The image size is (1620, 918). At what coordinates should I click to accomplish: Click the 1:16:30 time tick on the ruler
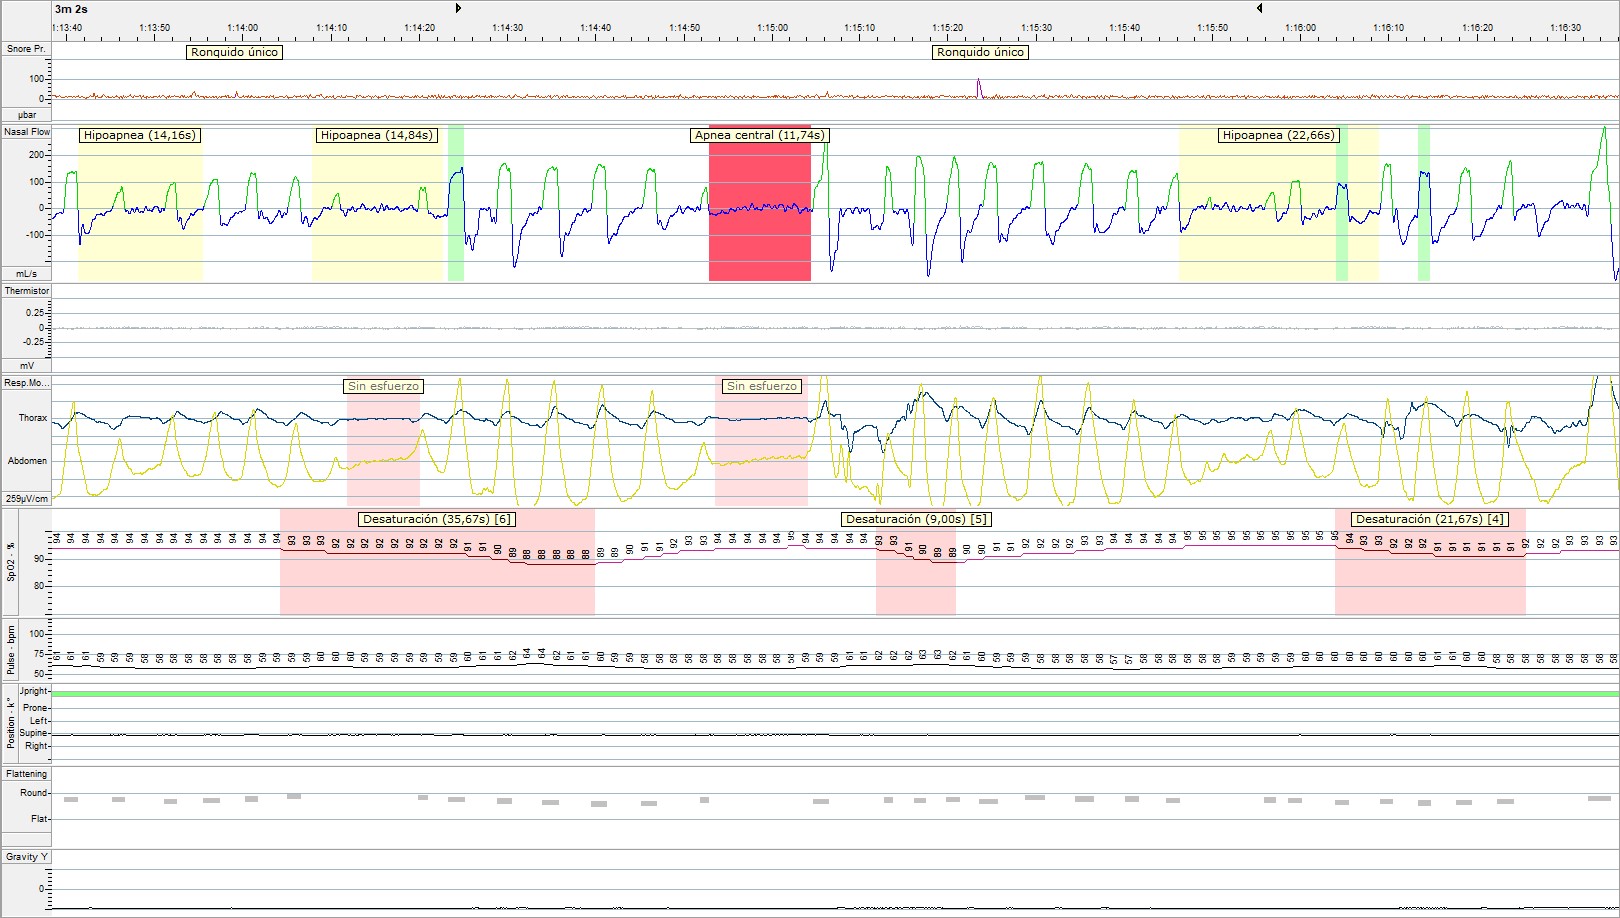1566,28
